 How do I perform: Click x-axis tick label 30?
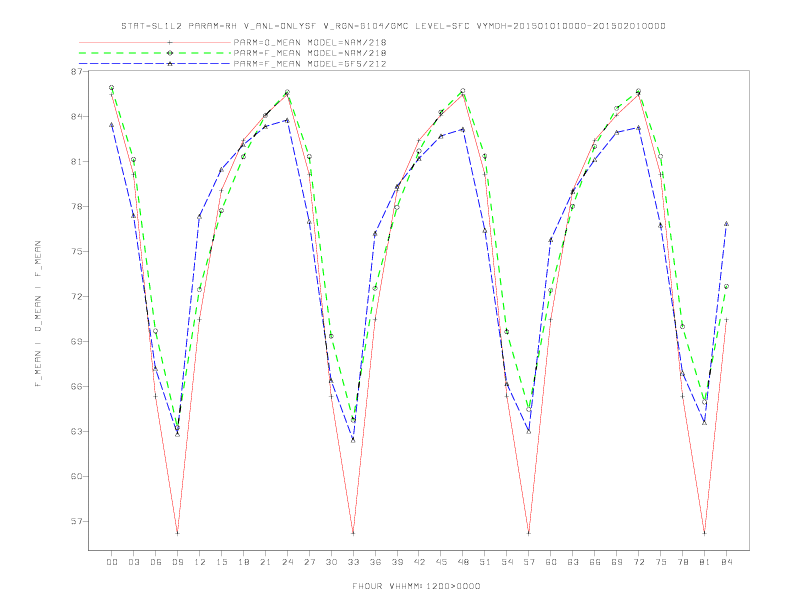331,562
